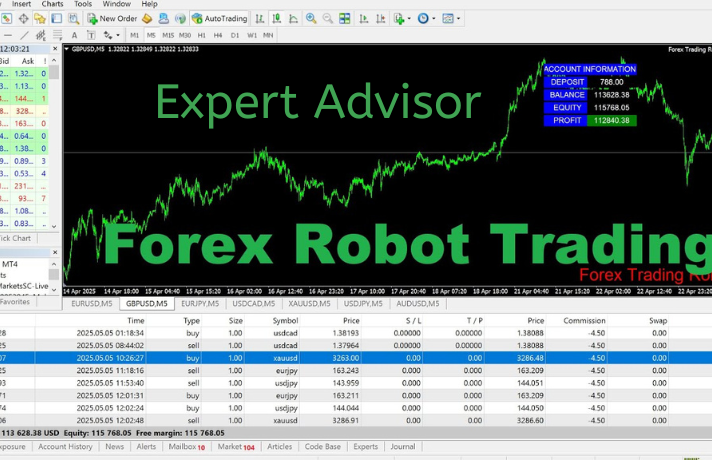Close the Market Watch panel
Image resolution: width=712 pixels, height=460 pixels.
tap(55, 49)
